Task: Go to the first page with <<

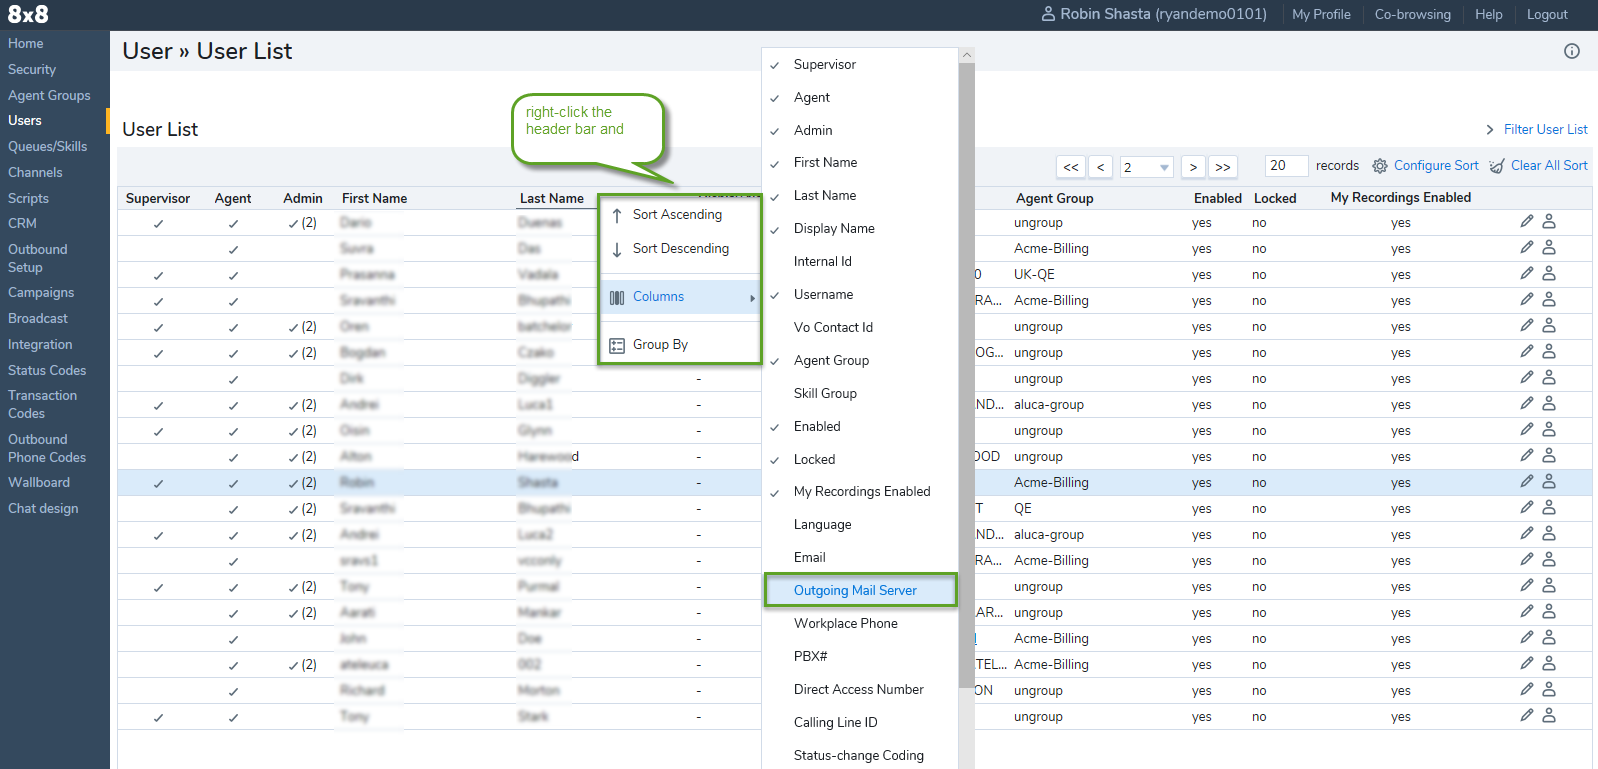Action: (x=1071, y=167)
